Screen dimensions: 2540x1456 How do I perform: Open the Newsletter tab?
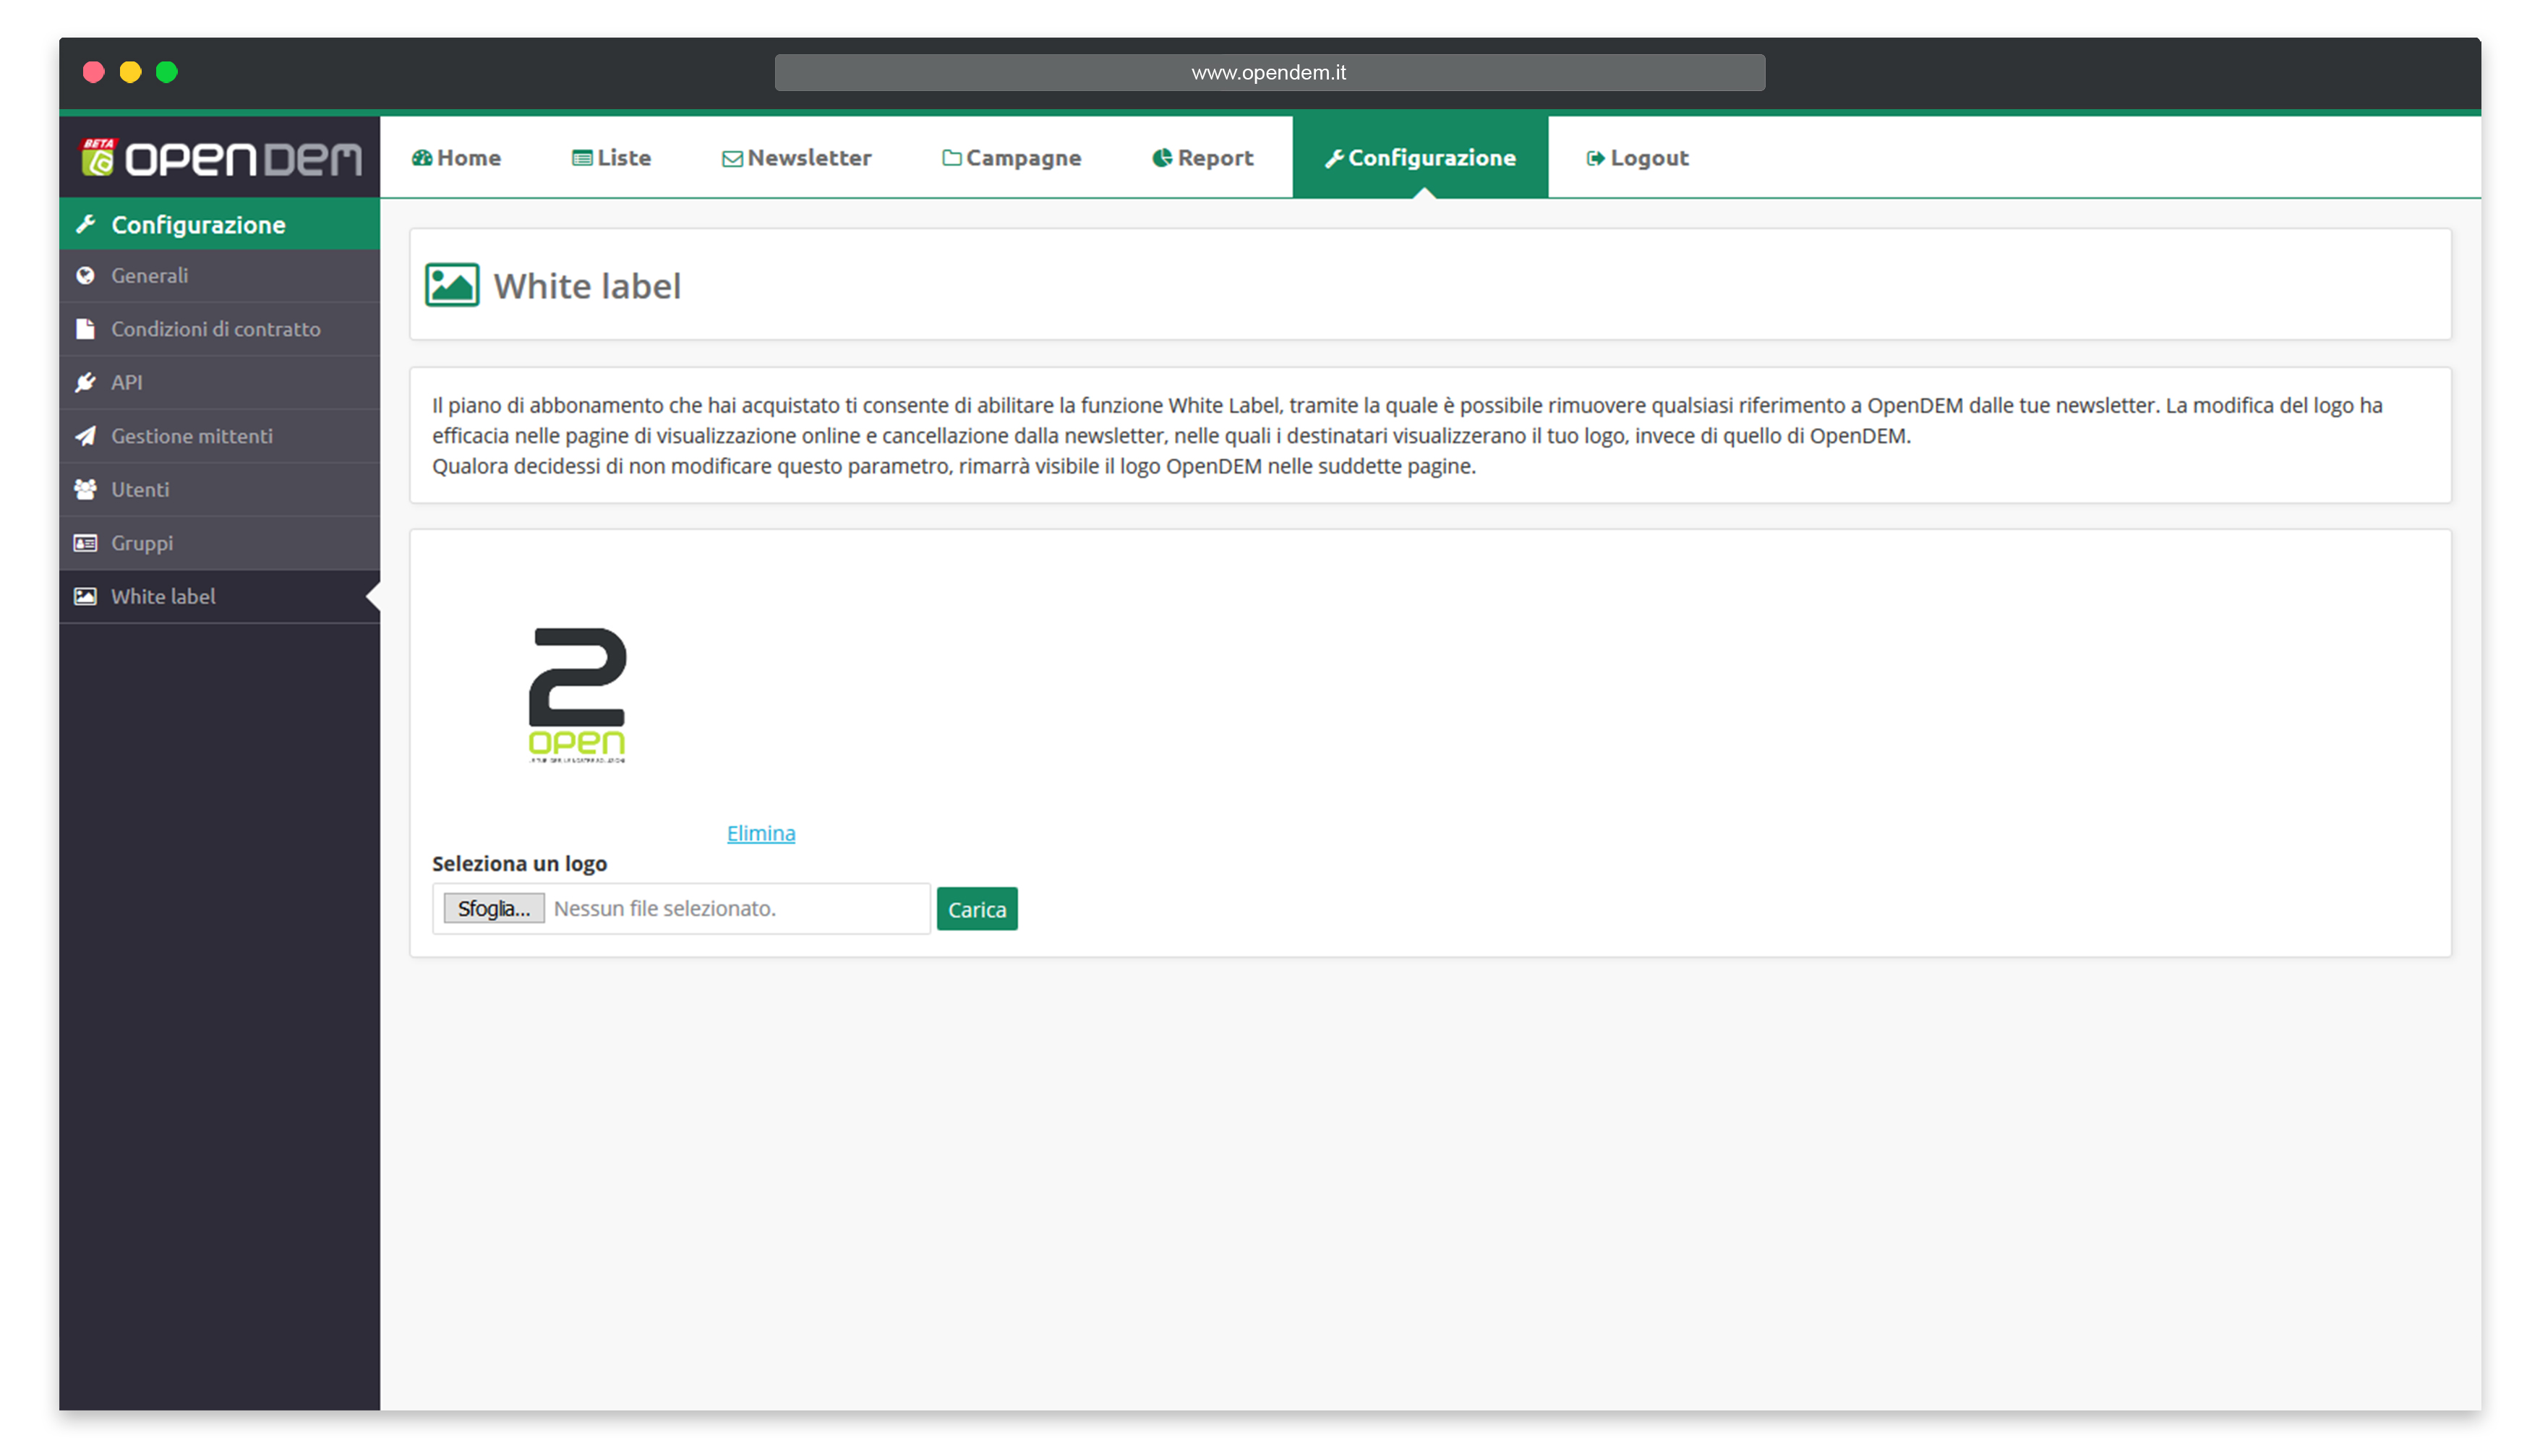797,158
